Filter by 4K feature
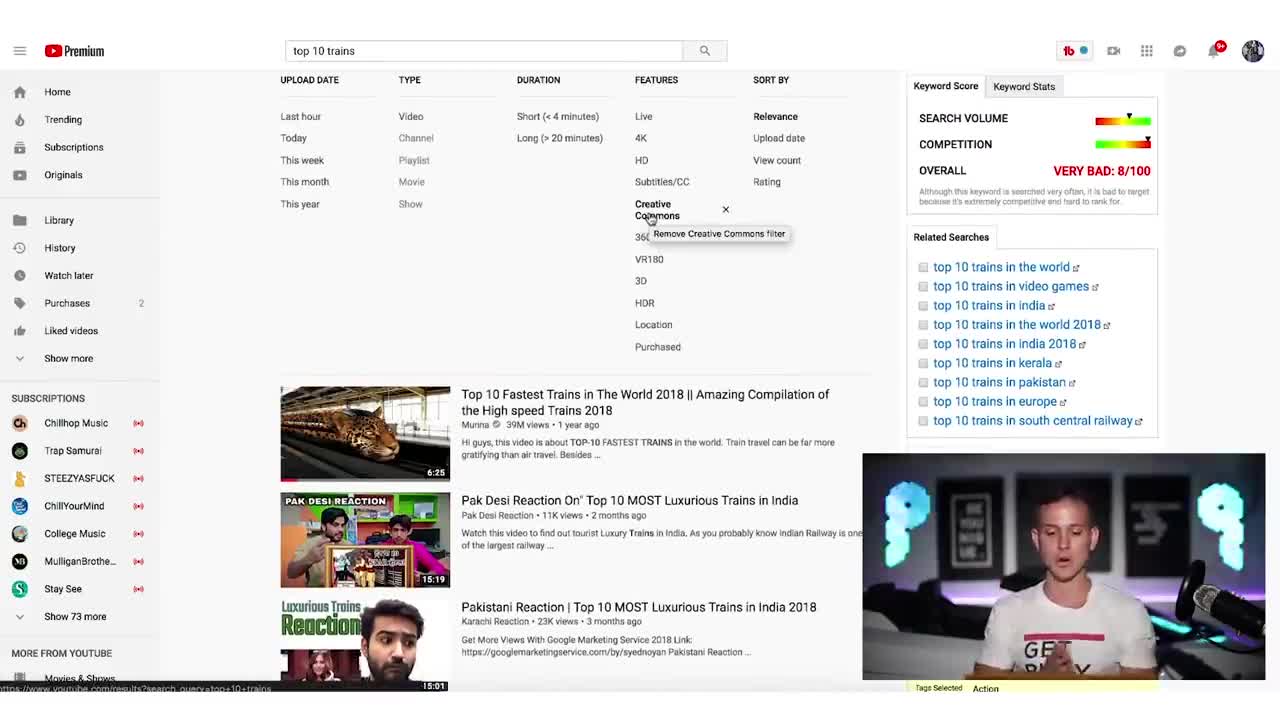1280x720 pixels. 641,138
